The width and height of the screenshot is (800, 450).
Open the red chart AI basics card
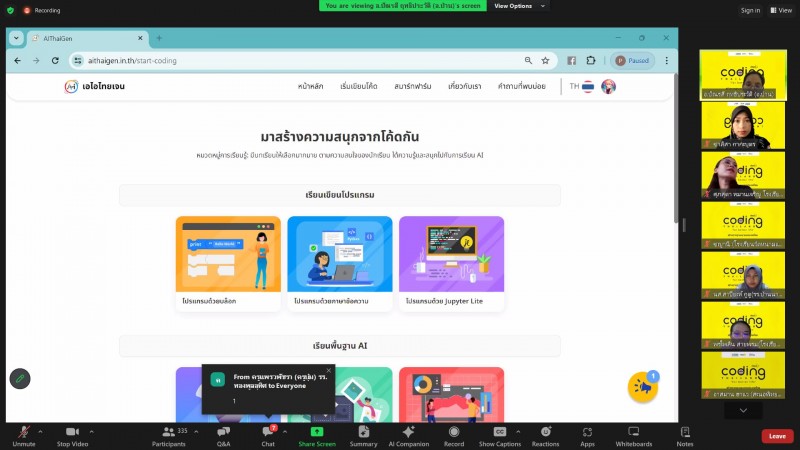(x=452, y=394)
